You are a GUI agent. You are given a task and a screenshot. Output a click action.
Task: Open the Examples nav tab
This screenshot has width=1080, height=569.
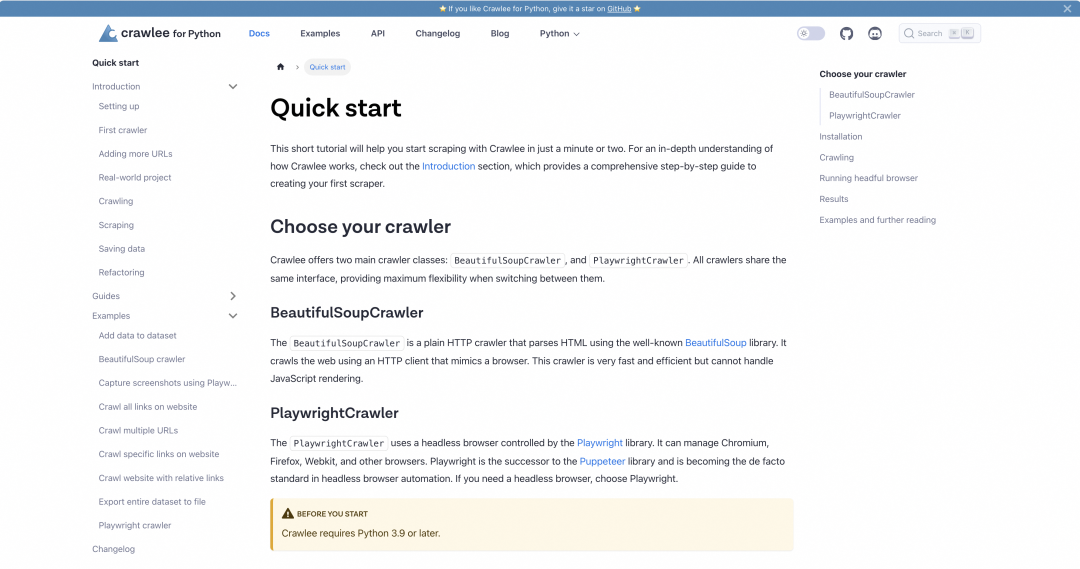(x=320, y=33)
